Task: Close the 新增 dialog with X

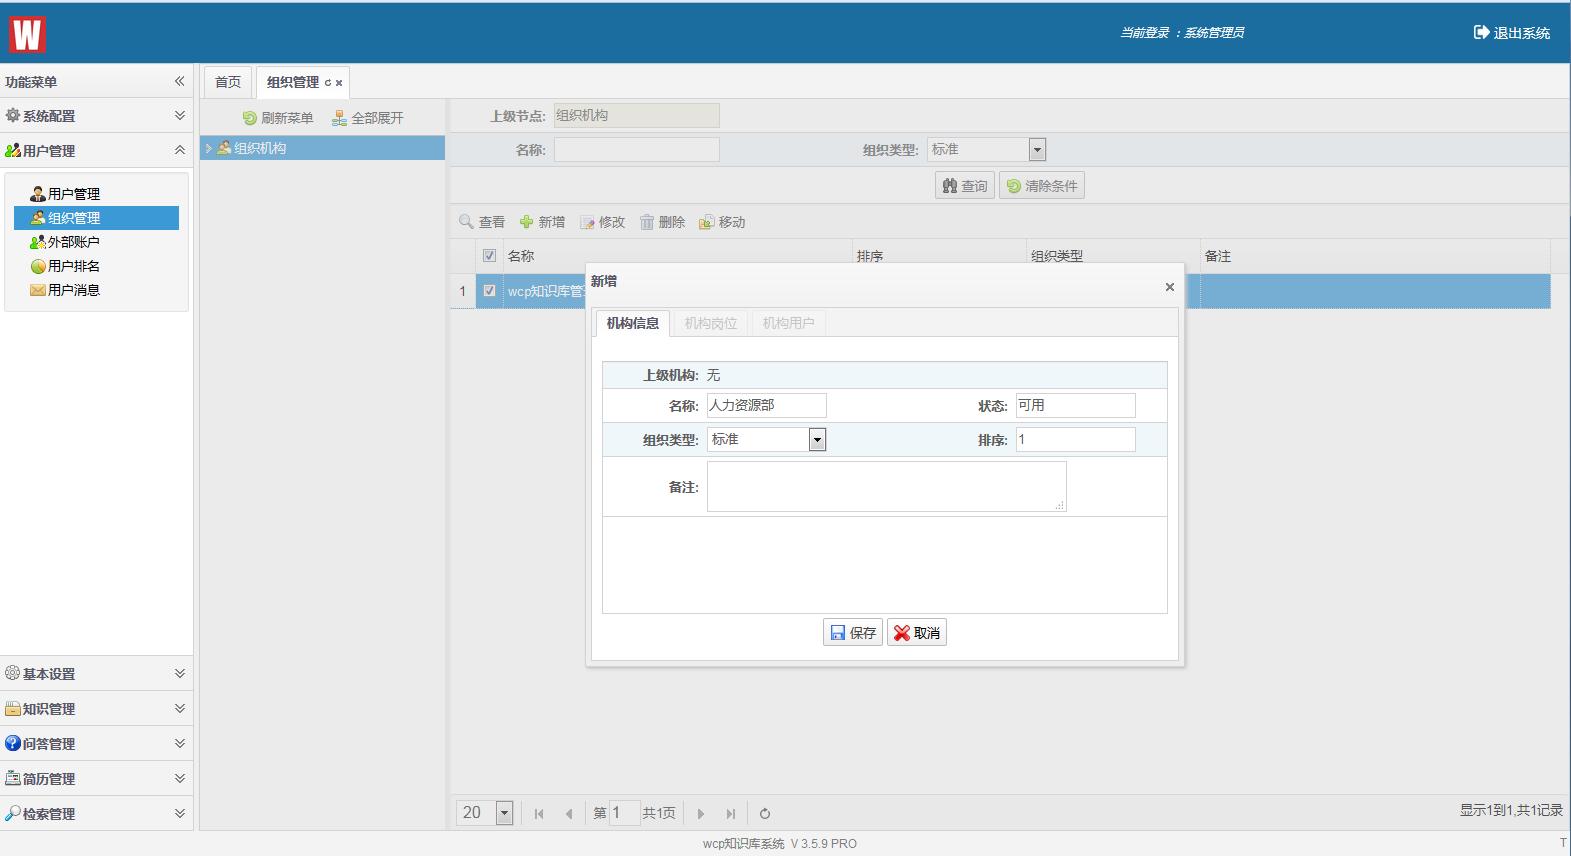Action: [1170, 287]
